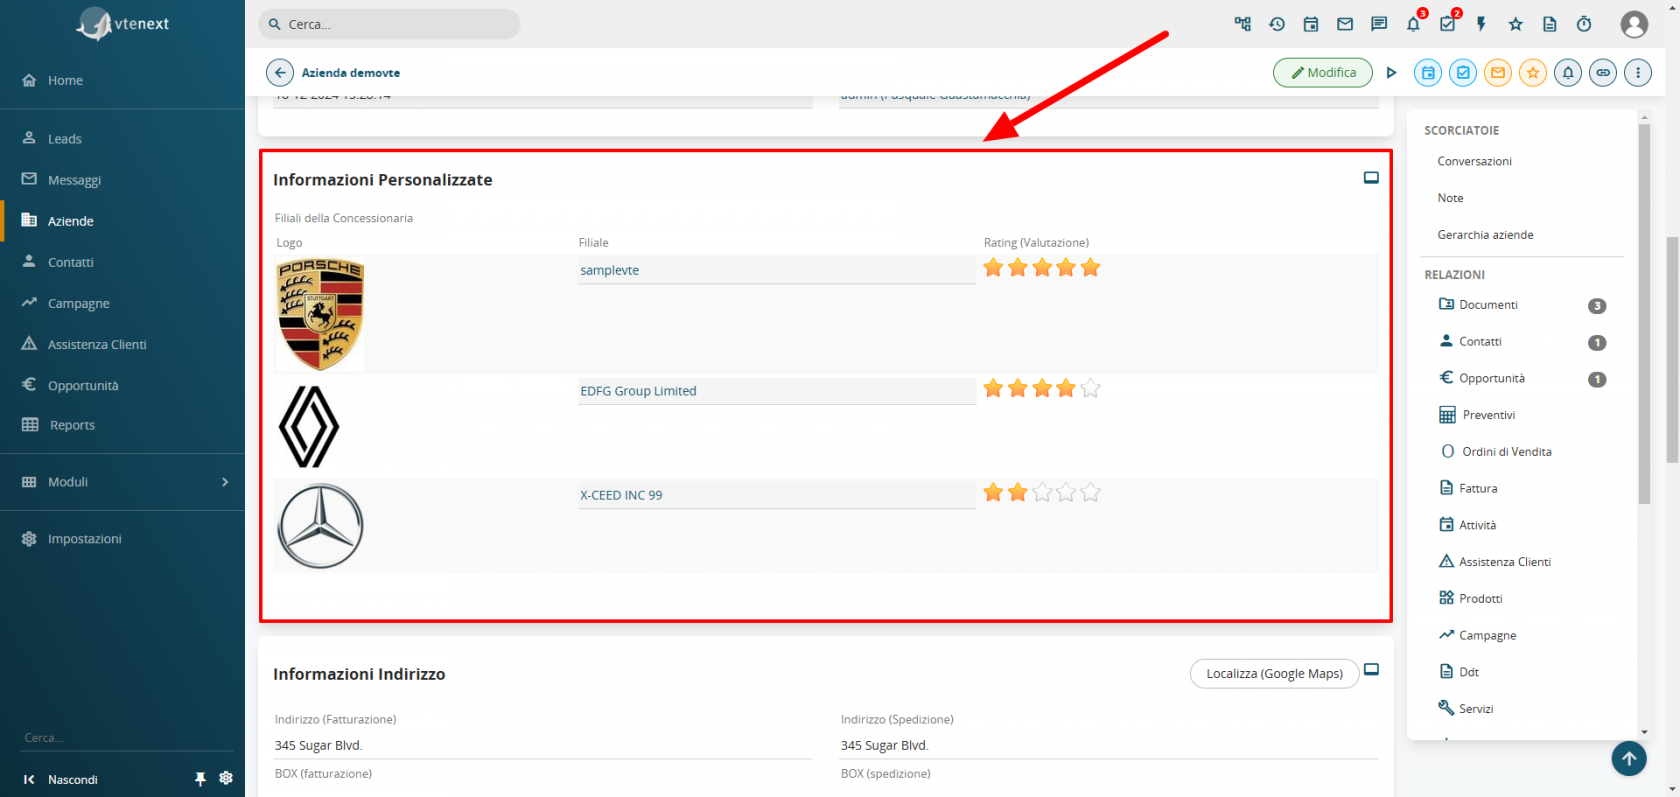
Task: Open the favorites star icon in the top bar
Action: 1516,24
